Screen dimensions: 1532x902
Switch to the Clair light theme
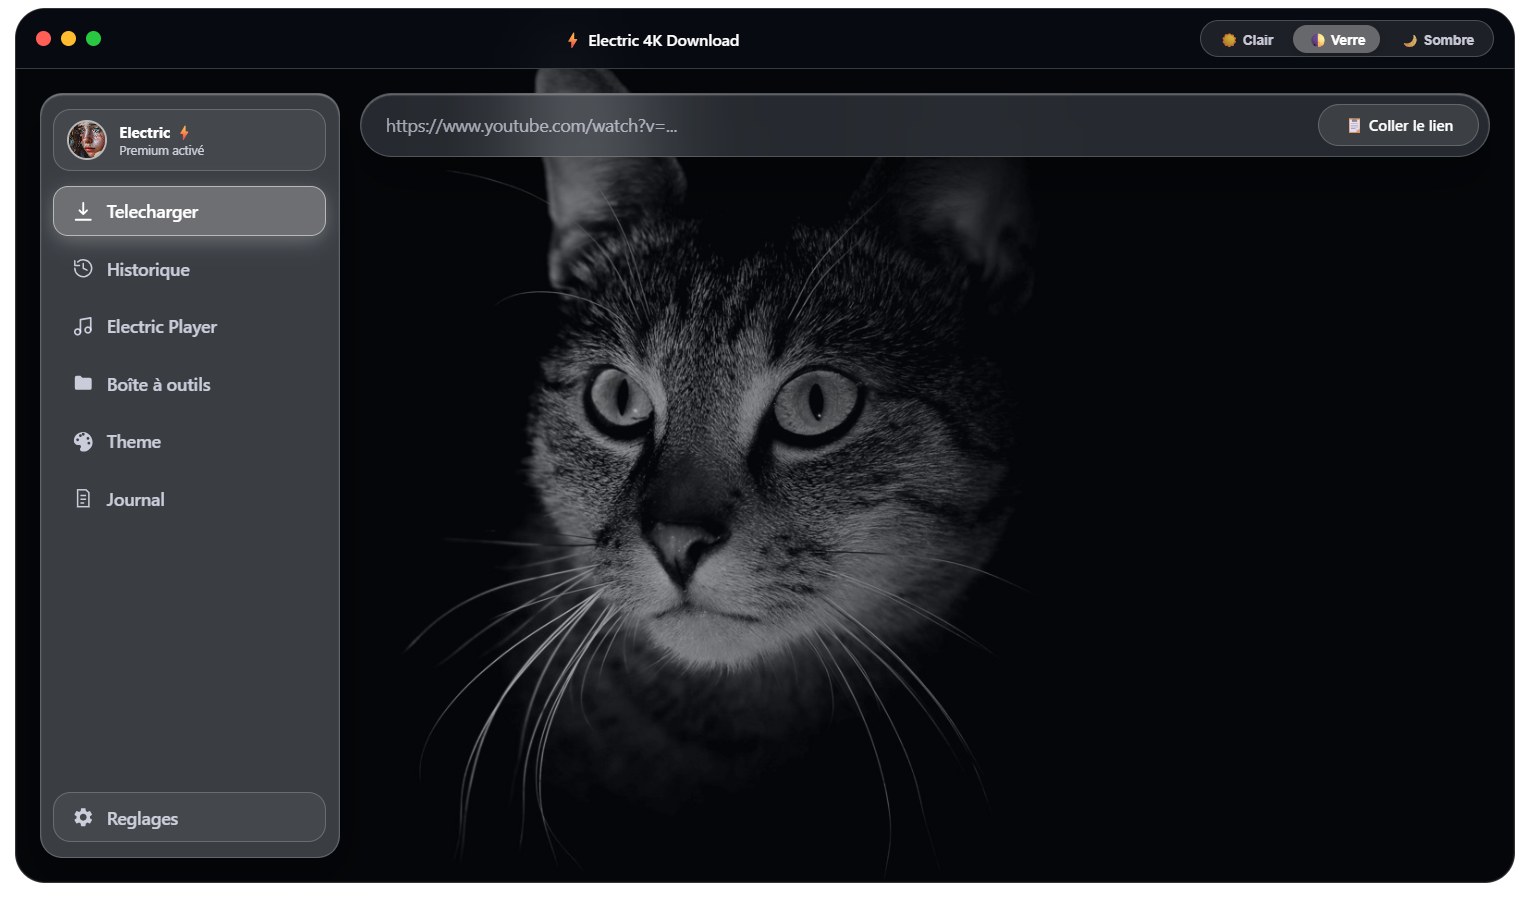1247,40
